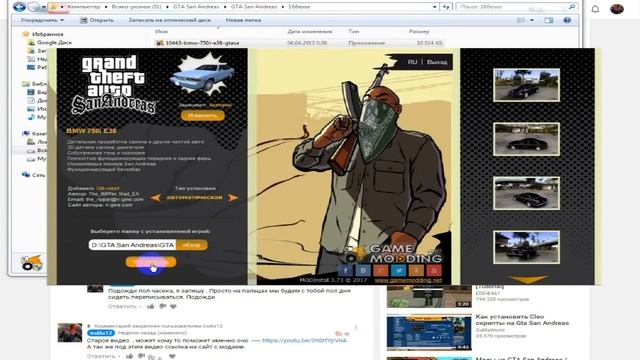Sort files by Дата изменения column
The width and height of the screenshot is (640, 360).
pos(310,31)
